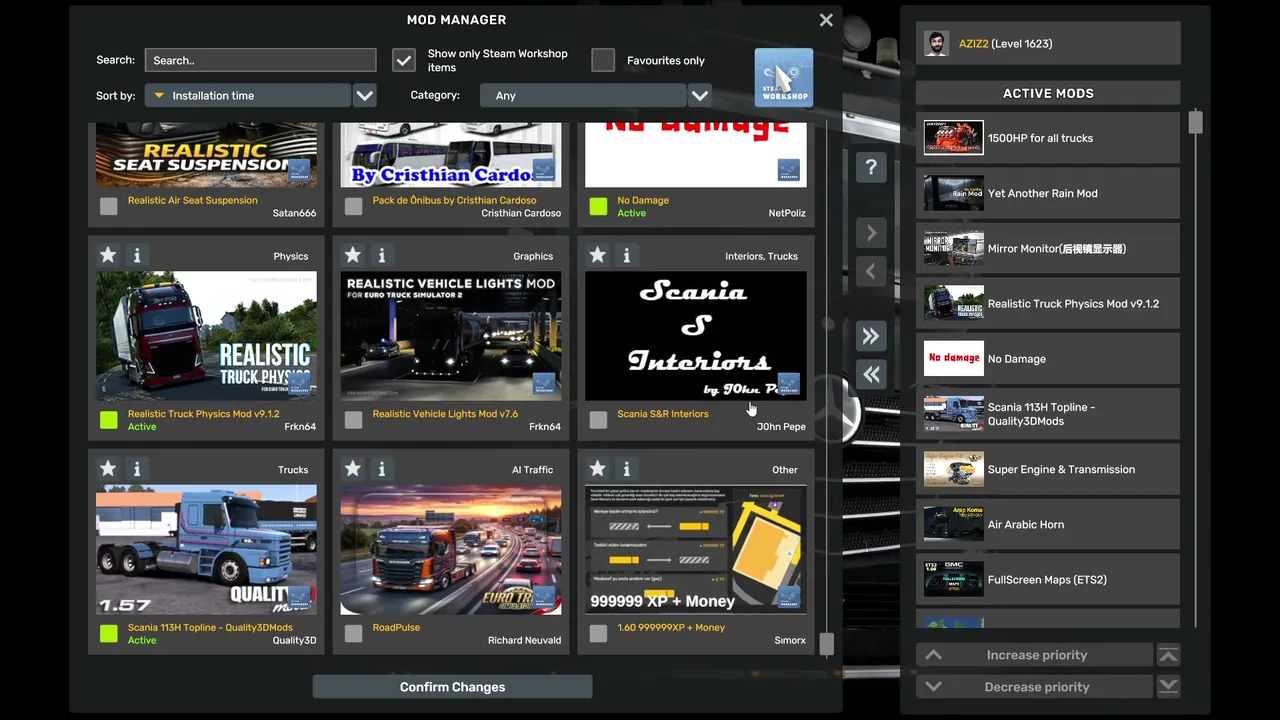
Task: Click the AZiZ2 profile avatar
Action: point(937,43)
